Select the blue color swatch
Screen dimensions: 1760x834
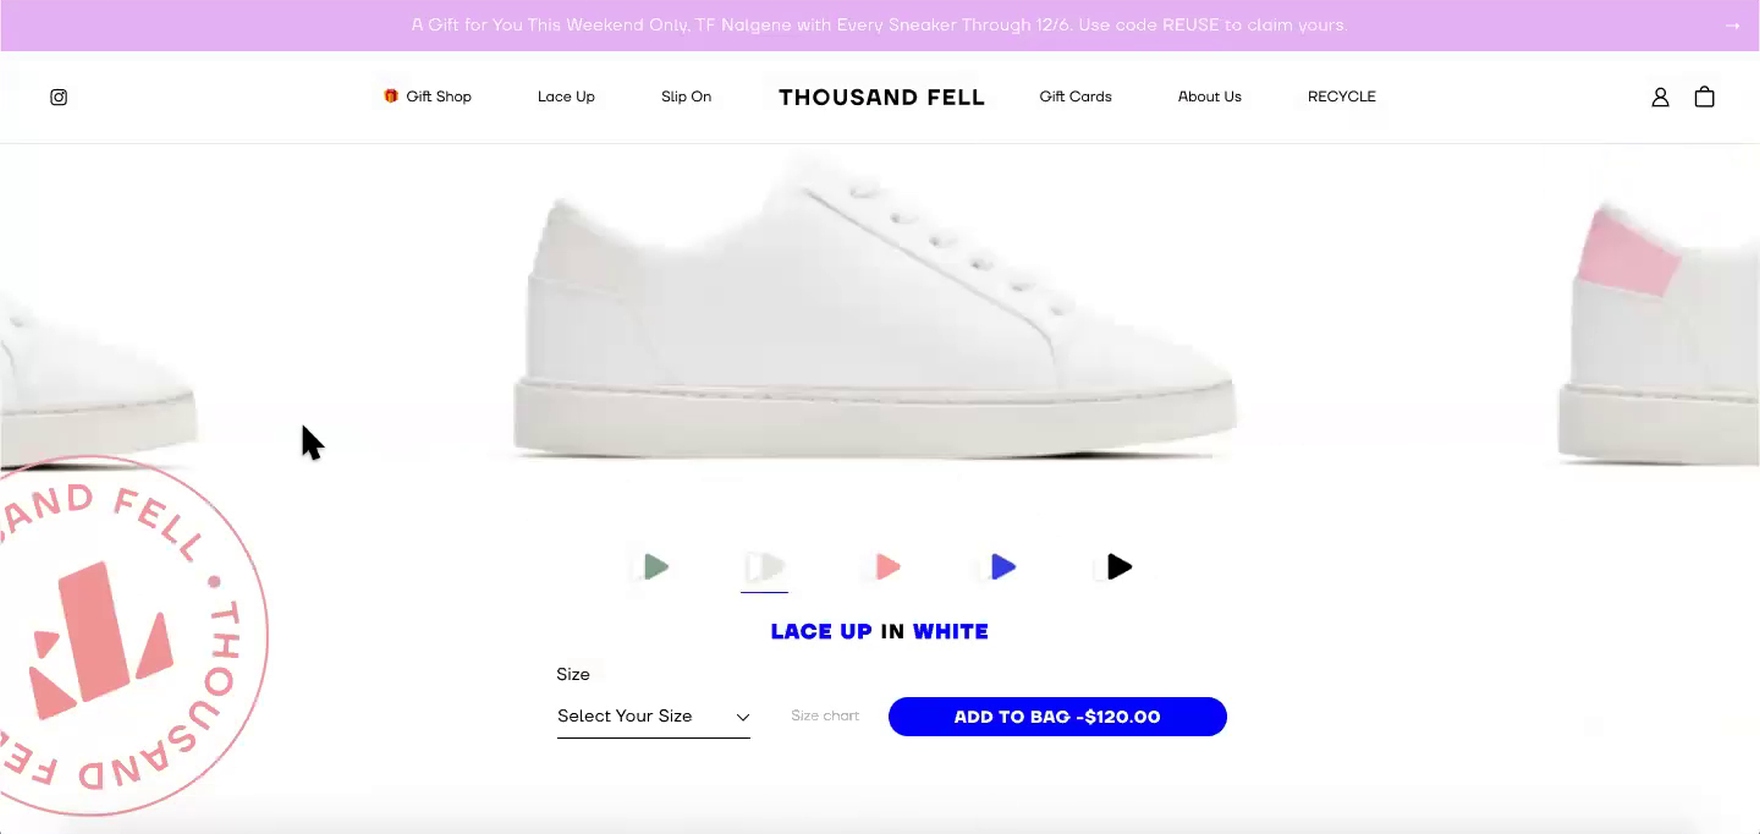tap(1002, 567)
